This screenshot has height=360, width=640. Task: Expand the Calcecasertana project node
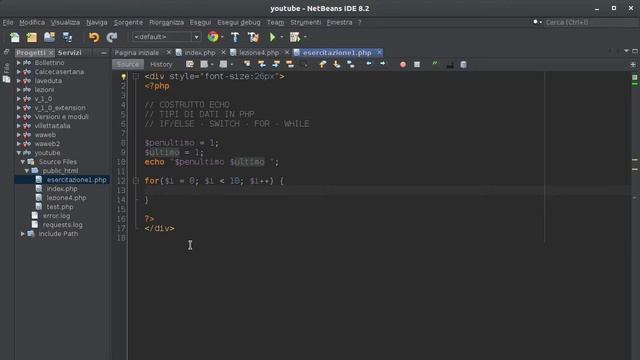pos(18,72)
